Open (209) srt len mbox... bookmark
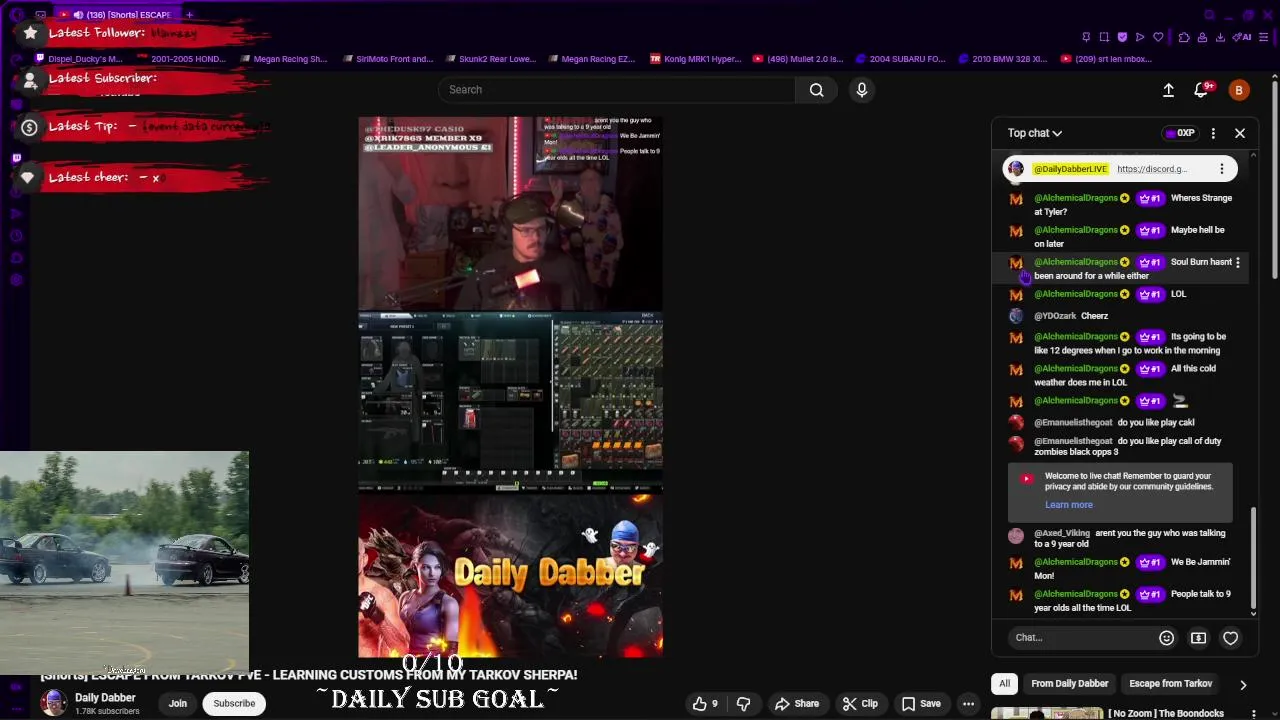The height and width of the screenshot is (720, 1280). click(1106, 59)
